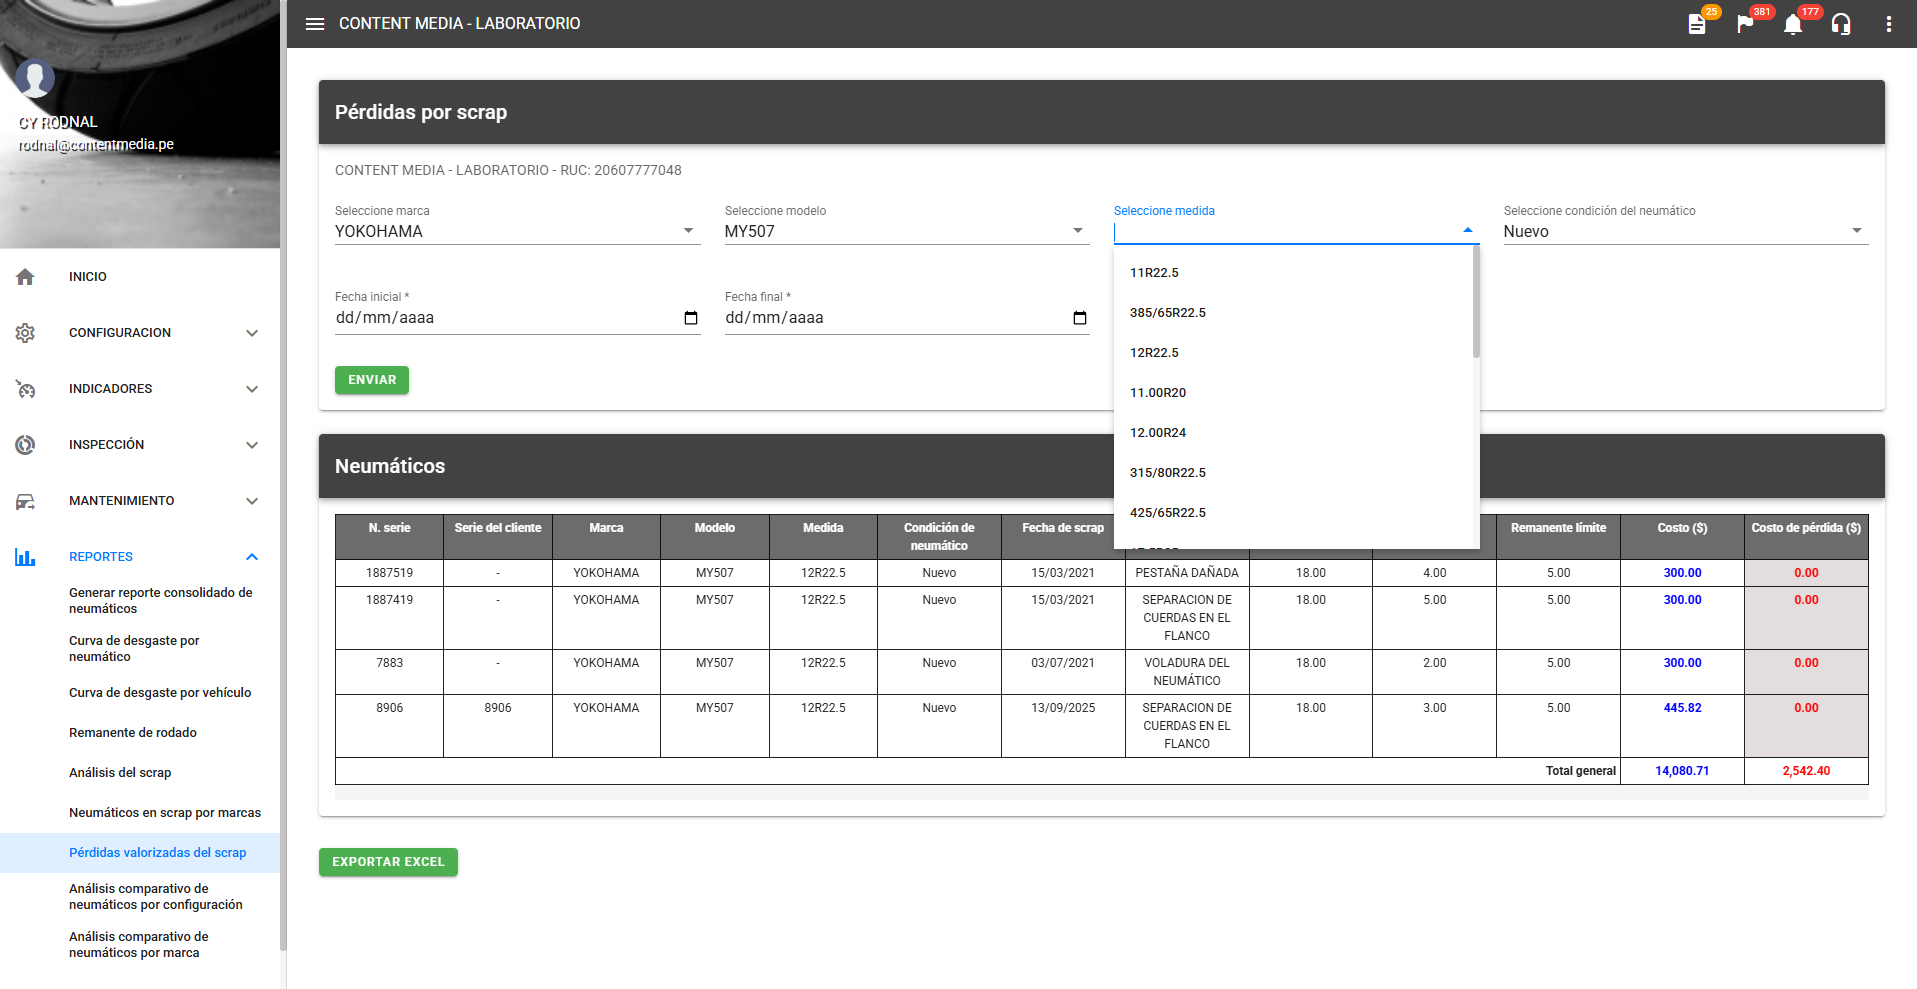
Task: Open the Seleccione modelo dropdown
Action: [x=906, y=231]
